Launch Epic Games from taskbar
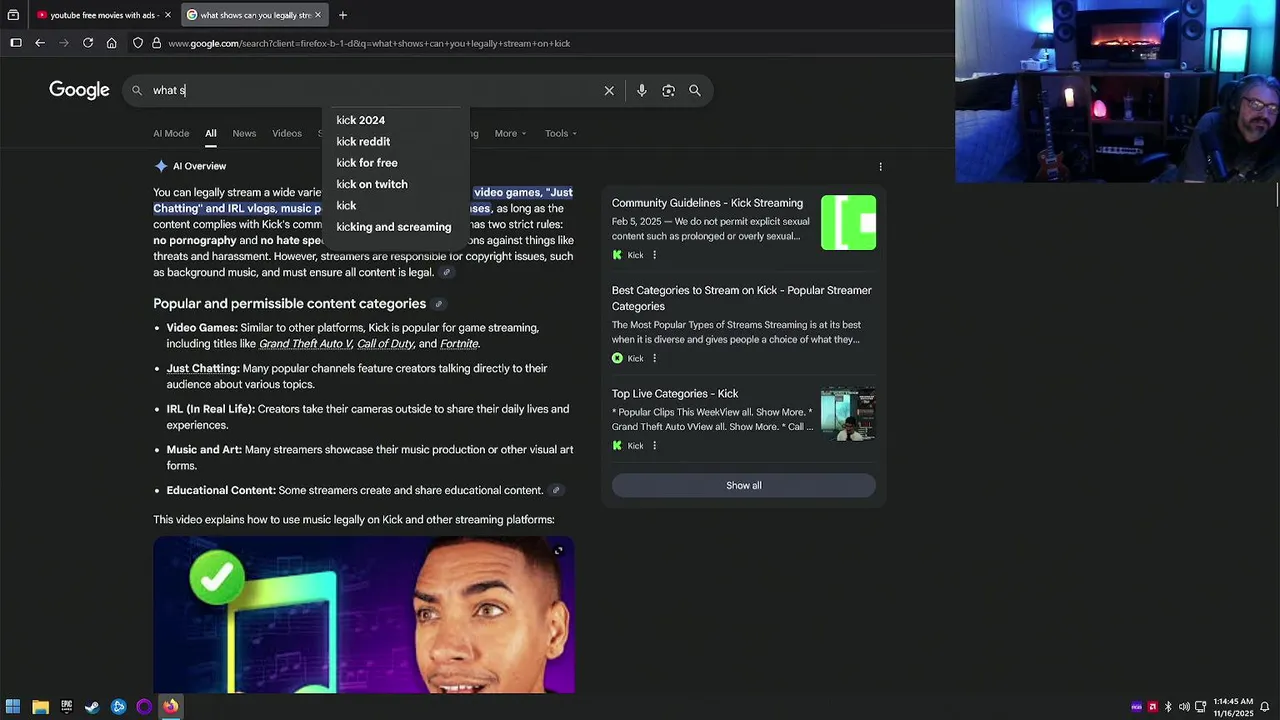The image size is (1280, 720). [x=66, y=707]
